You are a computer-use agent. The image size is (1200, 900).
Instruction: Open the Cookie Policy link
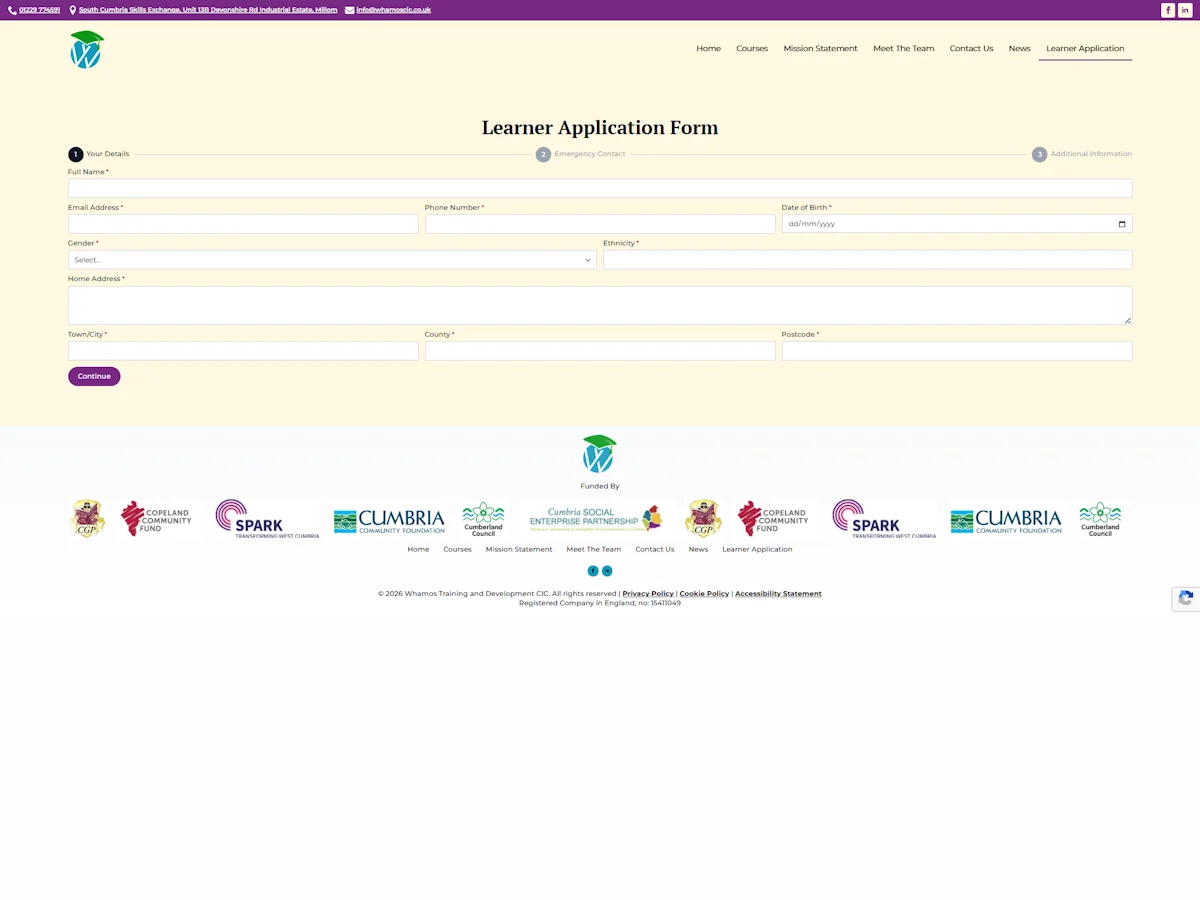point(704,593)
